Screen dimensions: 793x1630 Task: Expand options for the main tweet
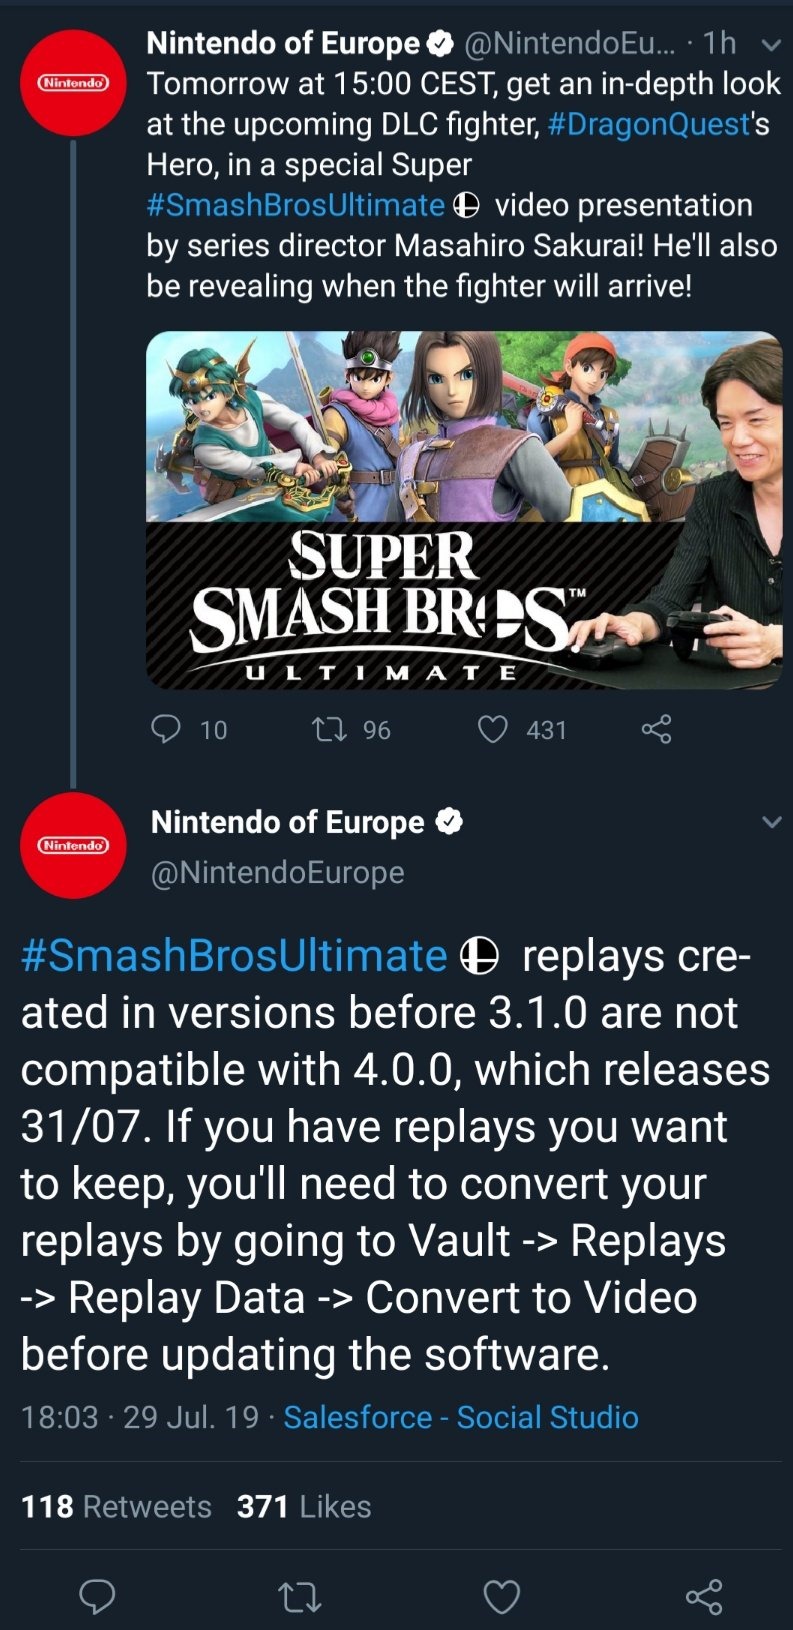(771, 822)
